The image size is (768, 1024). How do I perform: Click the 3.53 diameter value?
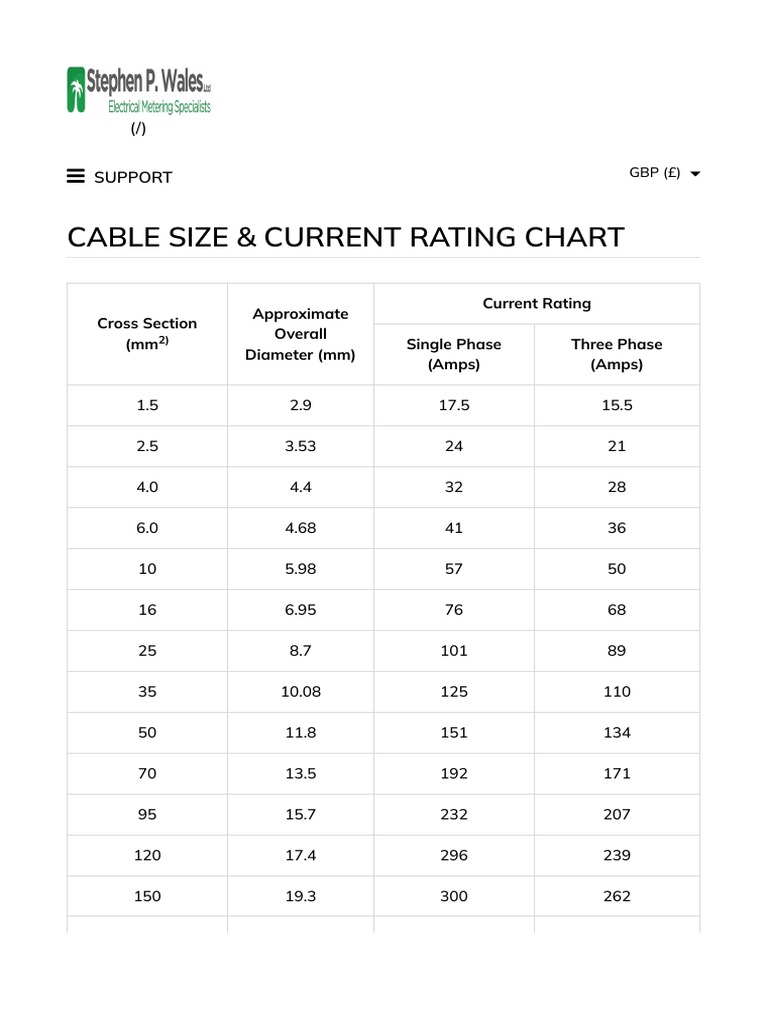pyautogui.click(x=300, y=446)
